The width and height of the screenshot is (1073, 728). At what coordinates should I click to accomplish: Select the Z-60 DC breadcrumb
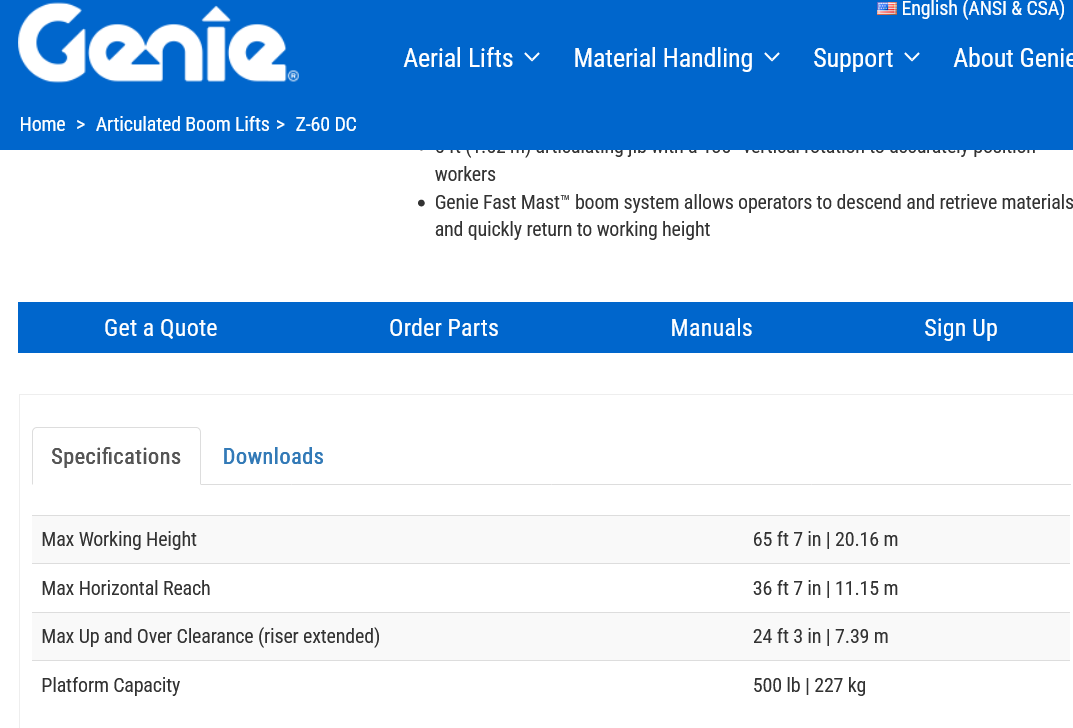[326, 125]
